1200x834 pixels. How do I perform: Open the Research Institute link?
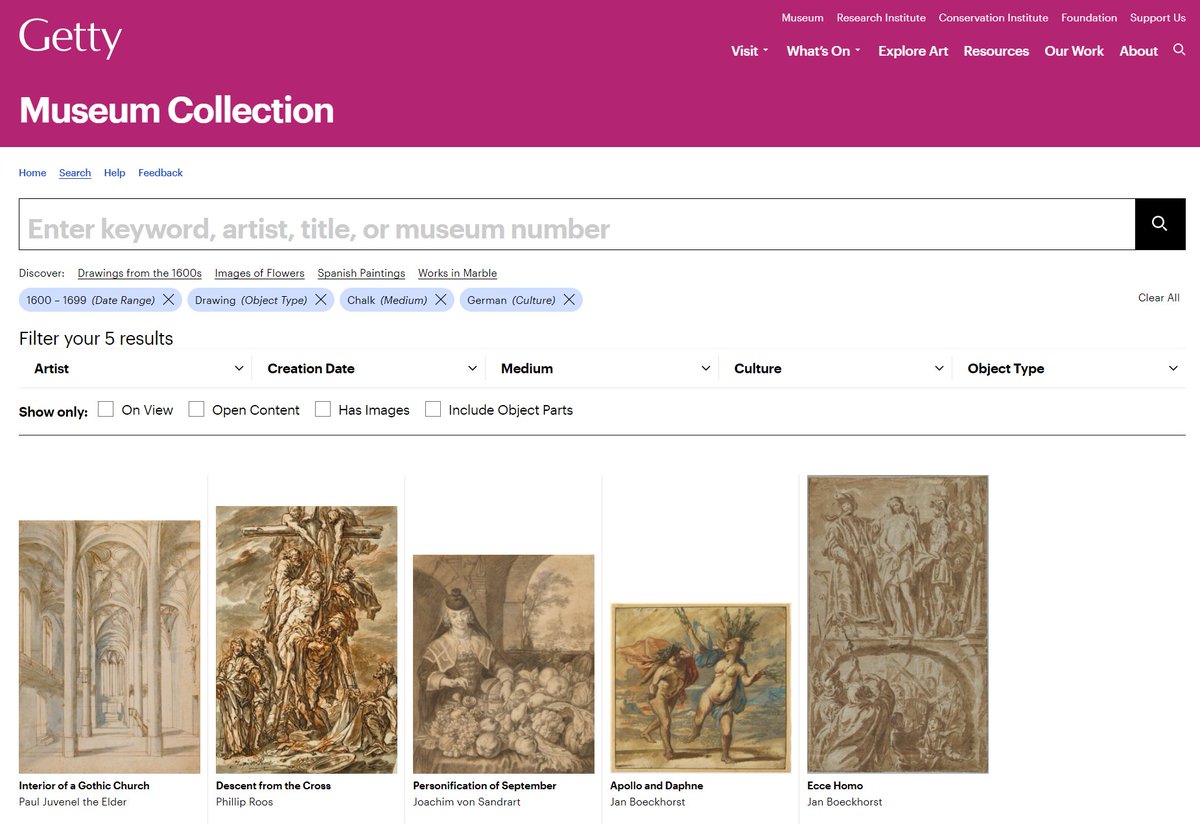coord(881,18)
